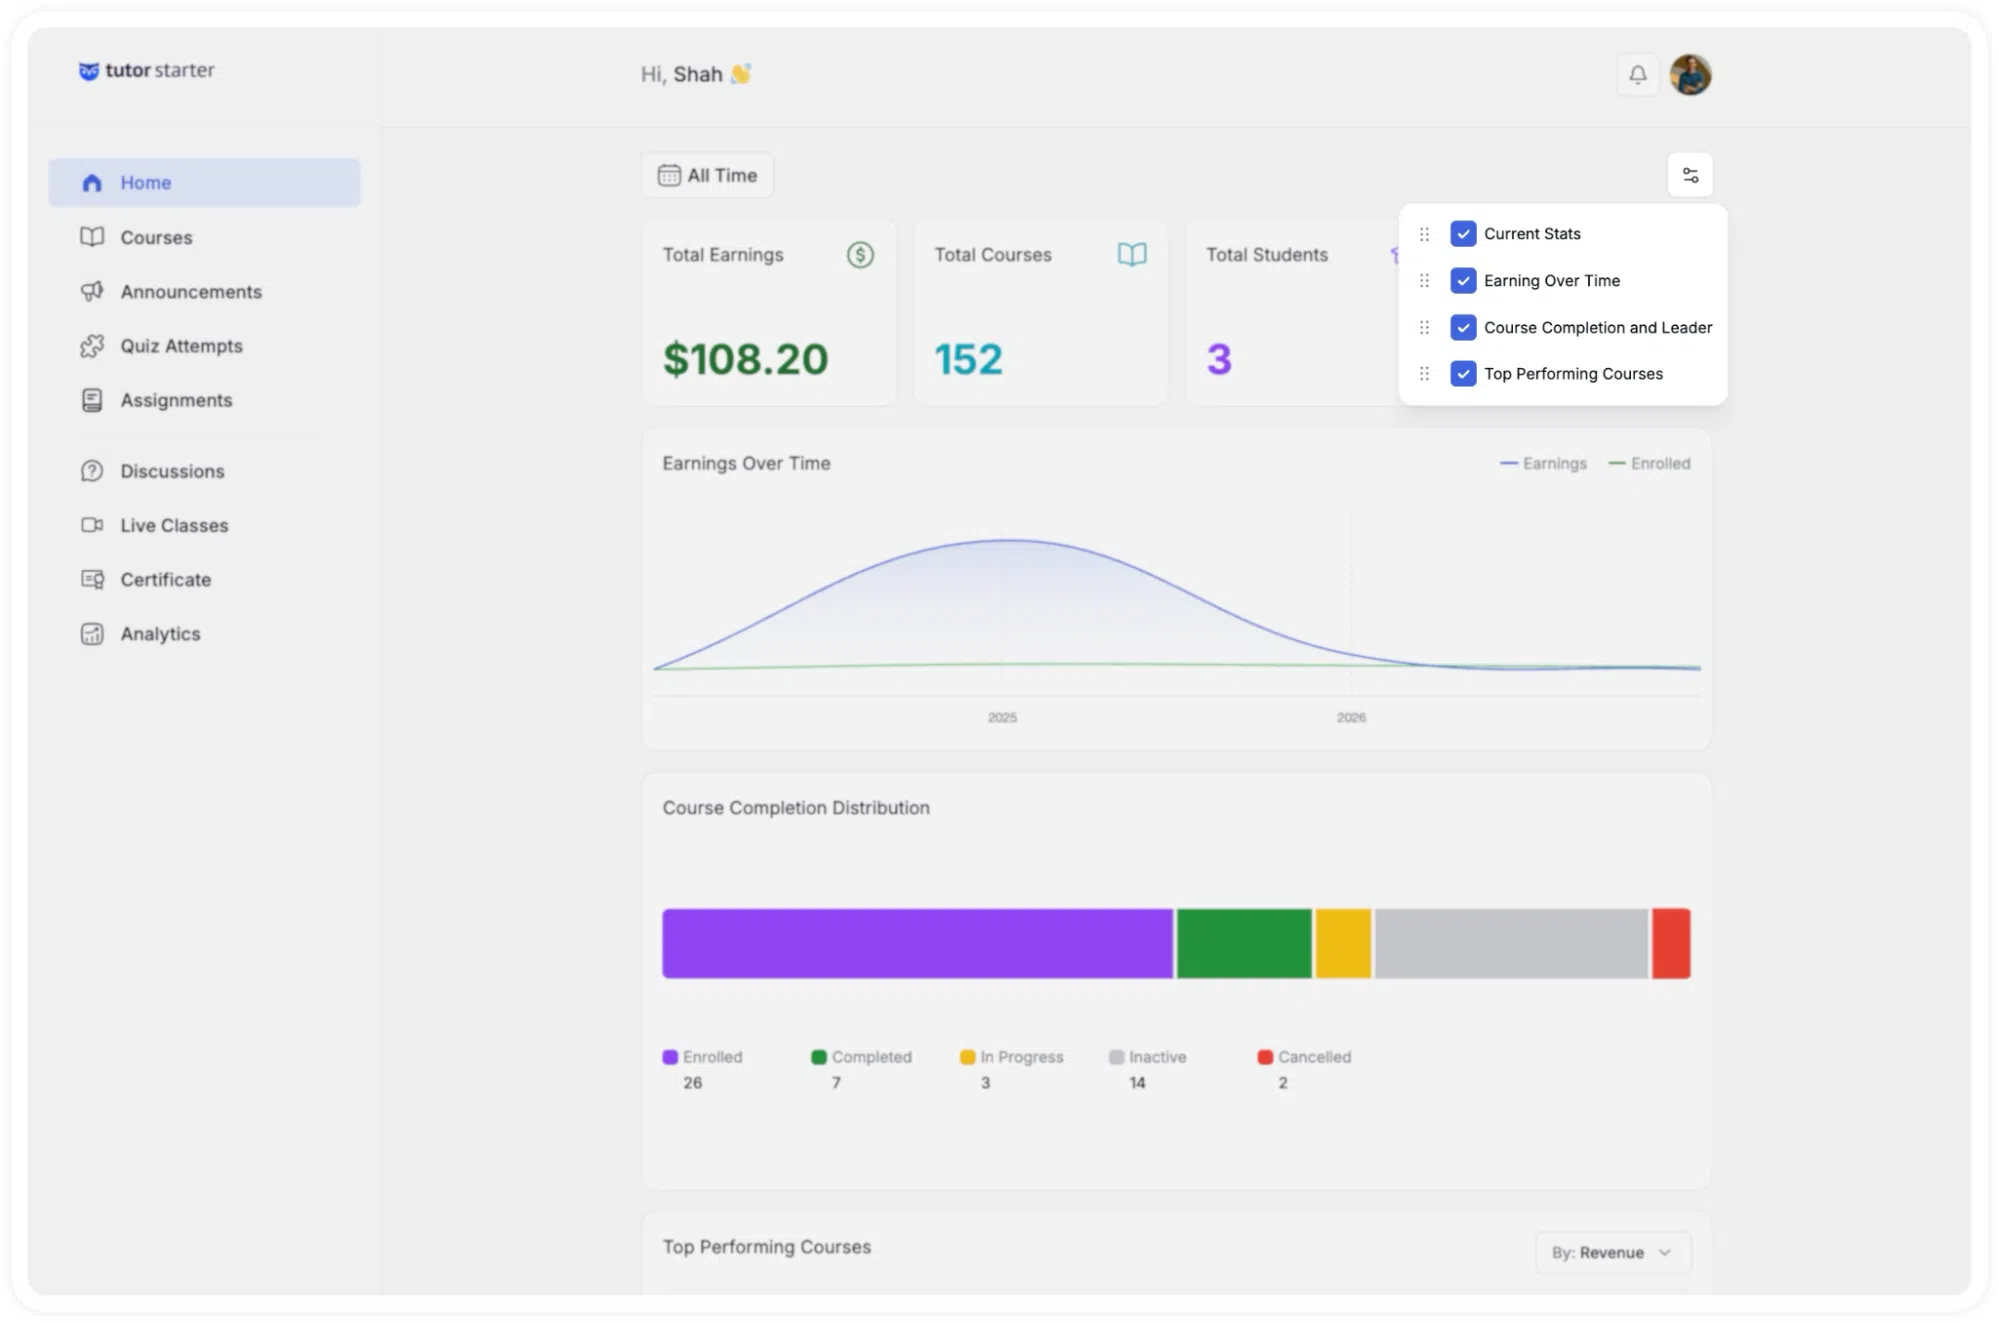Viewport: 1999px width, 1323px height.
Task: Click the Analytics chart icon
Action: (x=92, y=634)
